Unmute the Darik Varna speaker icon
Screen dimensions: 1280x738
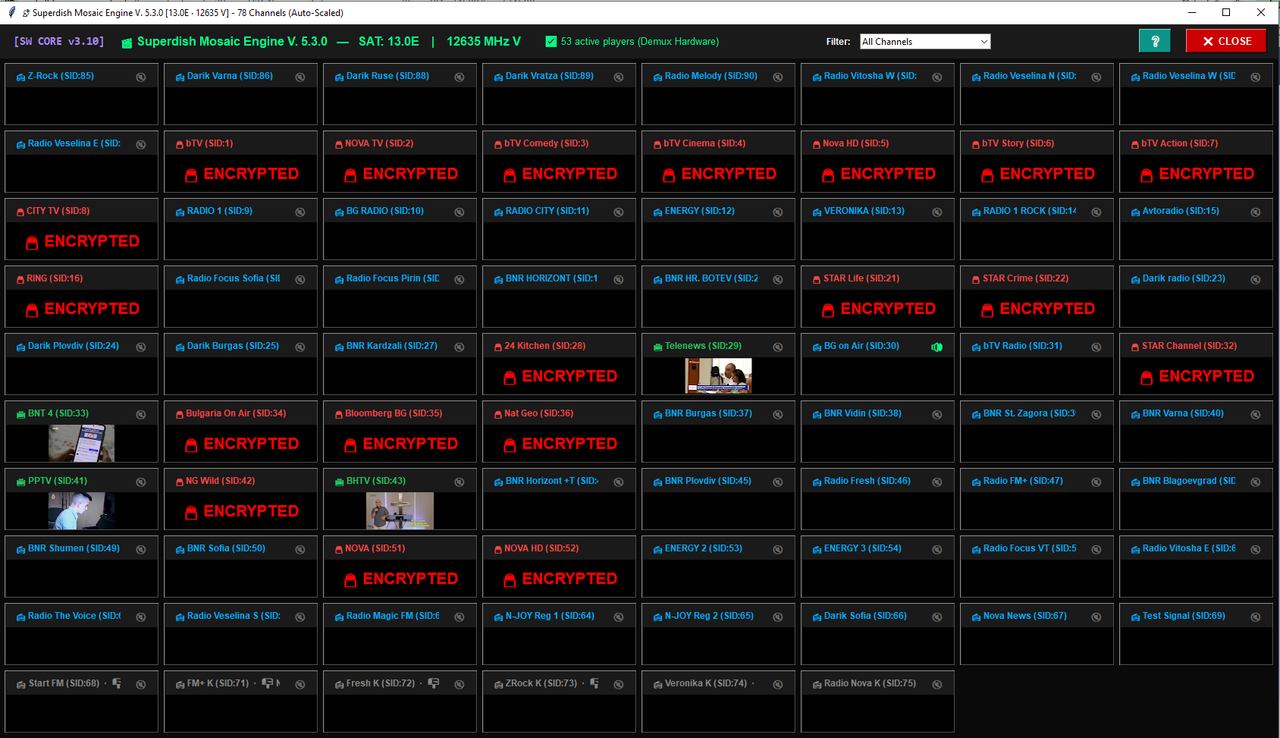300,77
